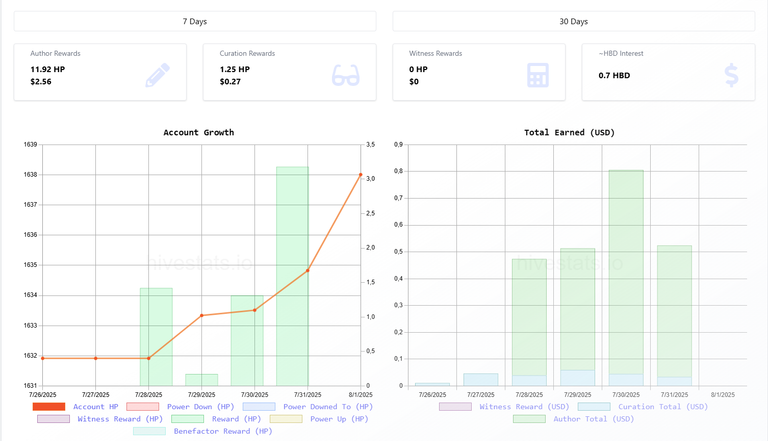
Task: Click the Total Earned (USD) chart title
Action: point(569,132)
